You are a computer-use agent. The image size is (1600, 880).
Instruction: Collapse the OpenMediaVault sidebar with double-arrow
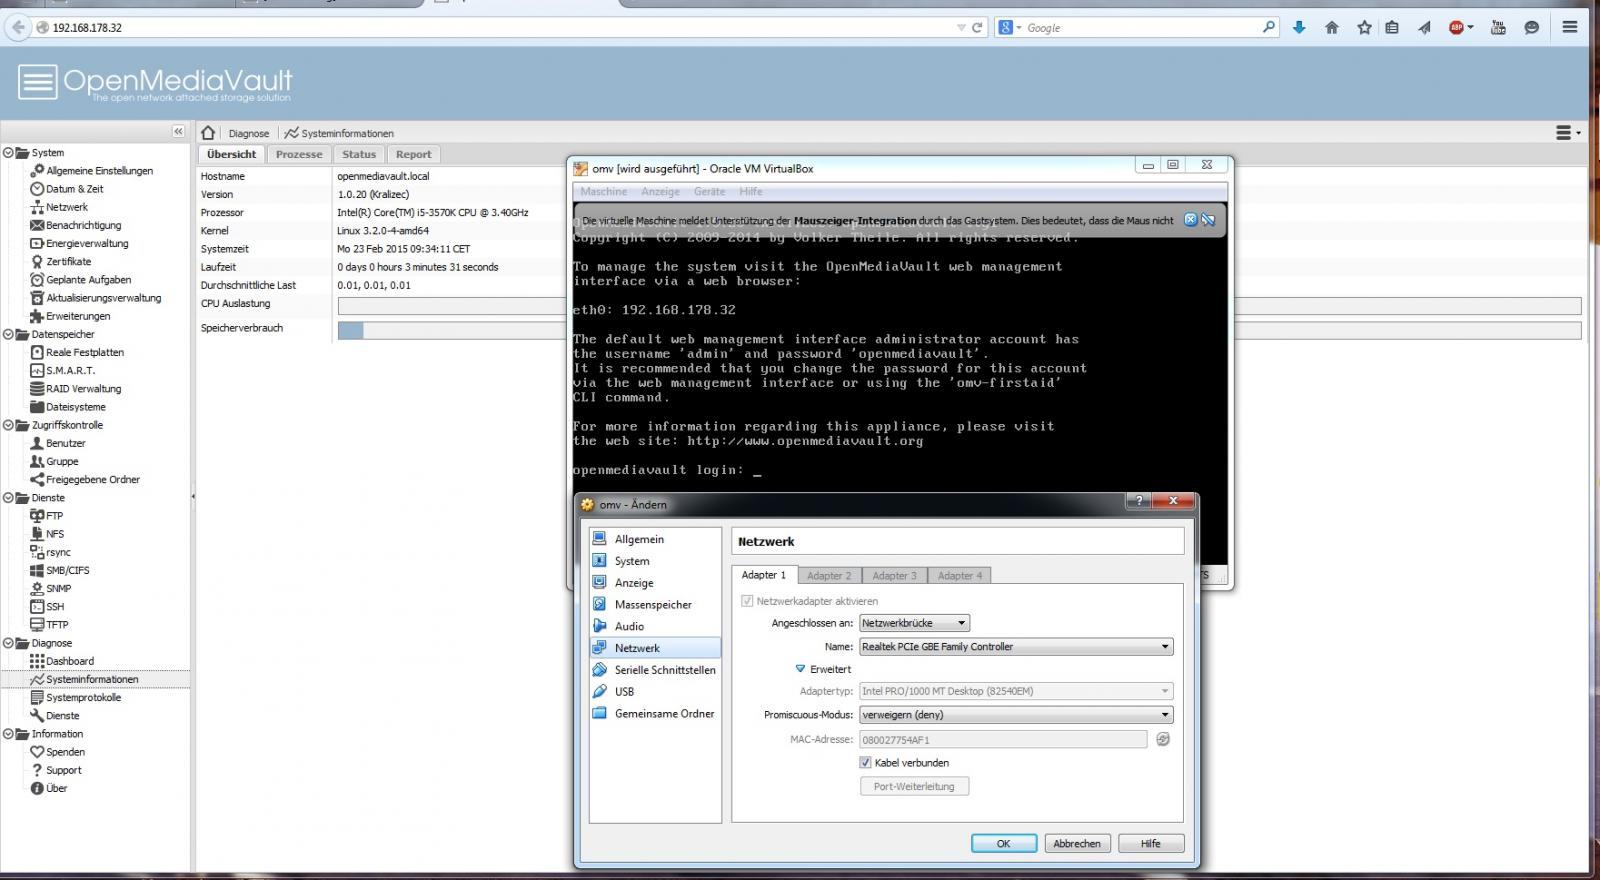178,132
